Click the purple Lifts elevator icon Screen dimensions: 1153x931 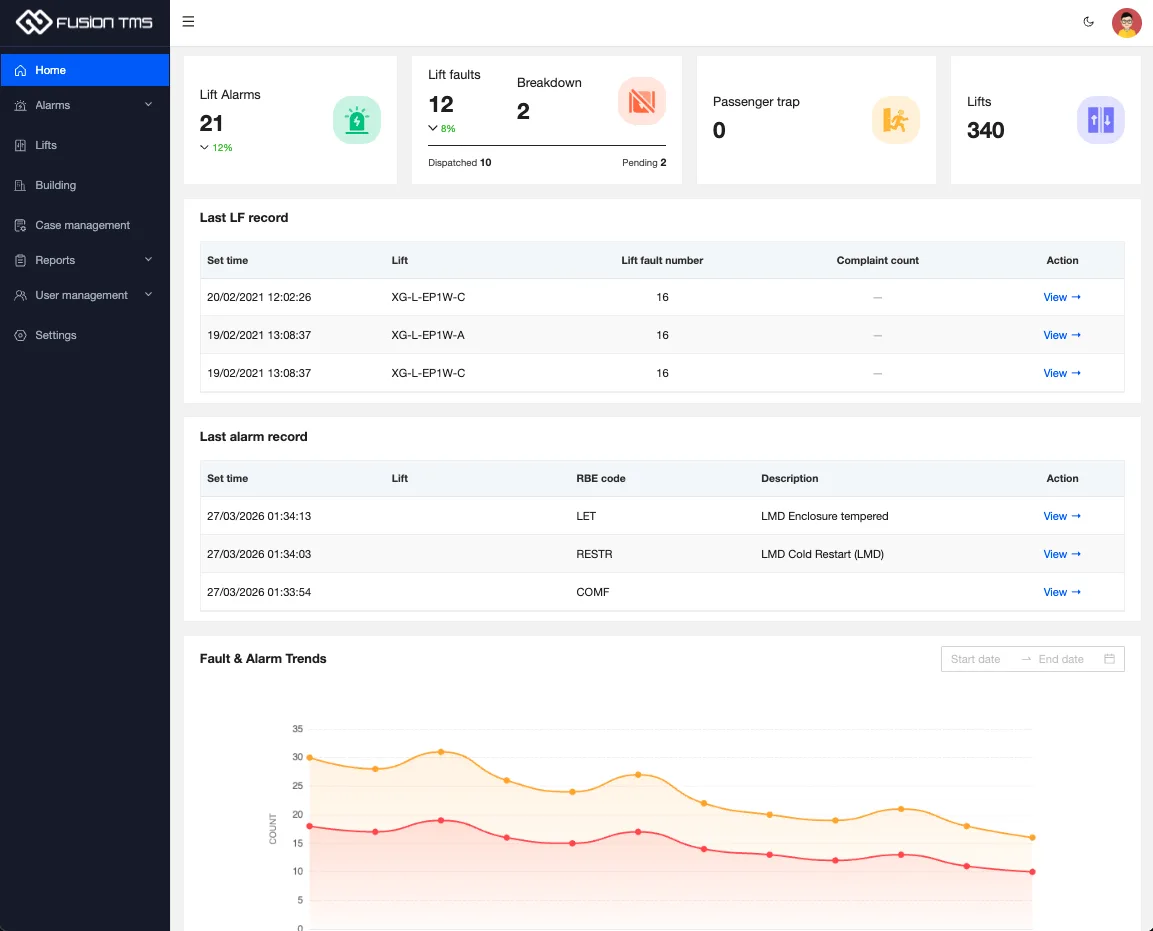(1101, 120)
